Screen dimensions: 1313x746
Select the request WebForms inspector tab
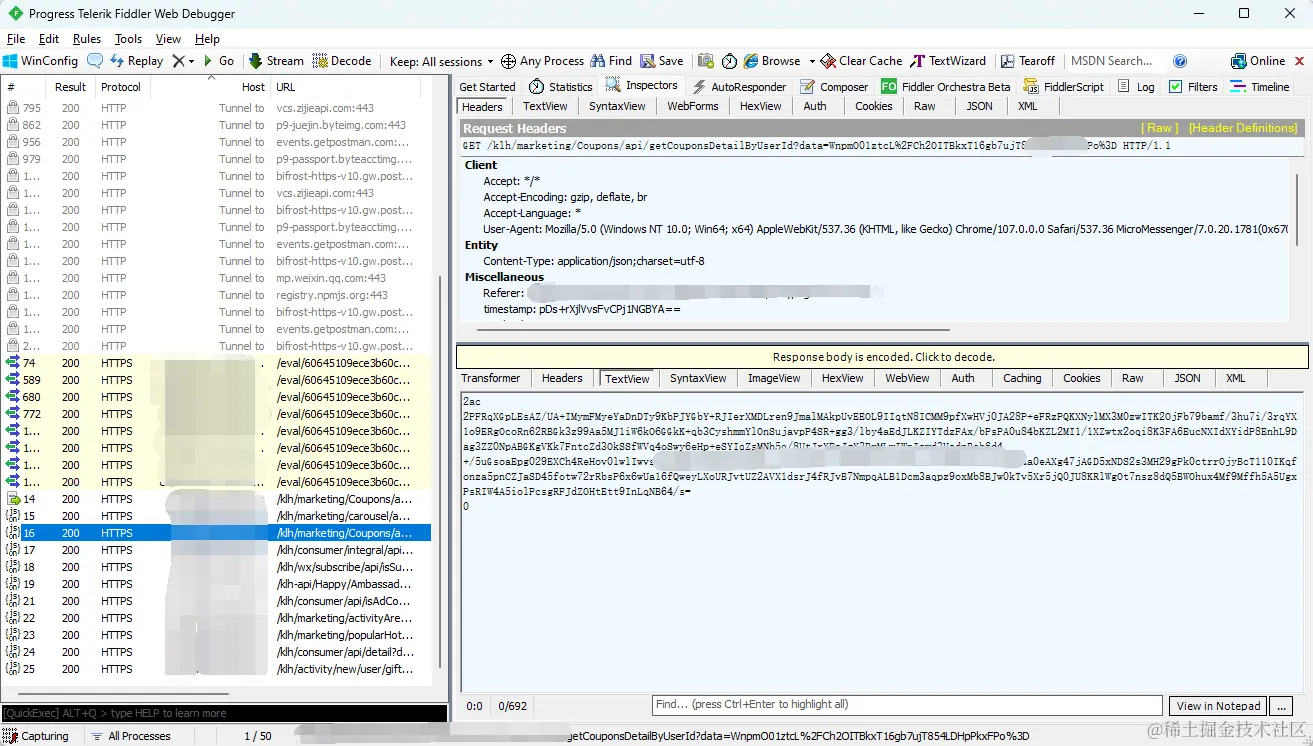(x=693, y=106)
